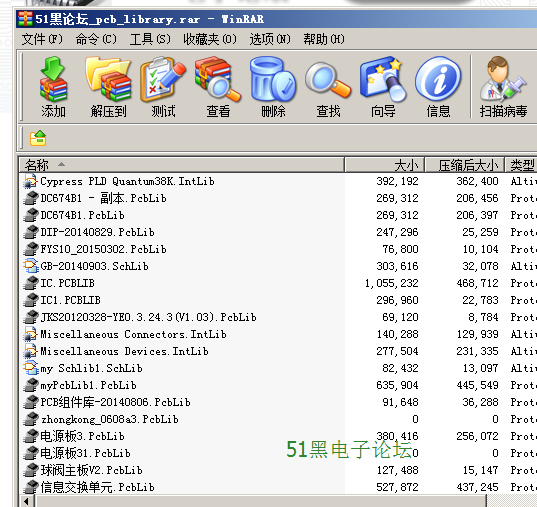The image size is (537, 507).
Task: Click icon of Miscellaneous Connectors.IntLib
Action: tap(30, 334)
